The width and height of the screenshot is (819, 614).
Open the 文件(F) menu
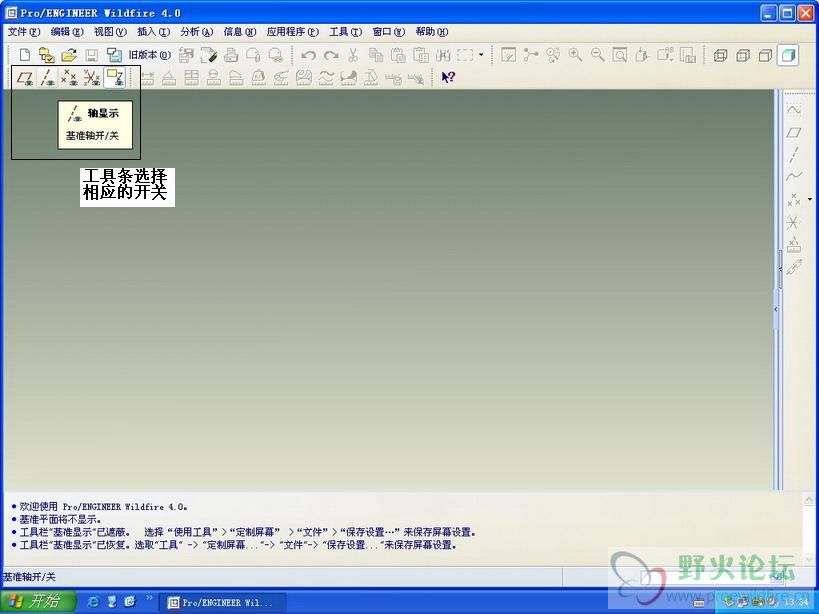coord(24,32)
